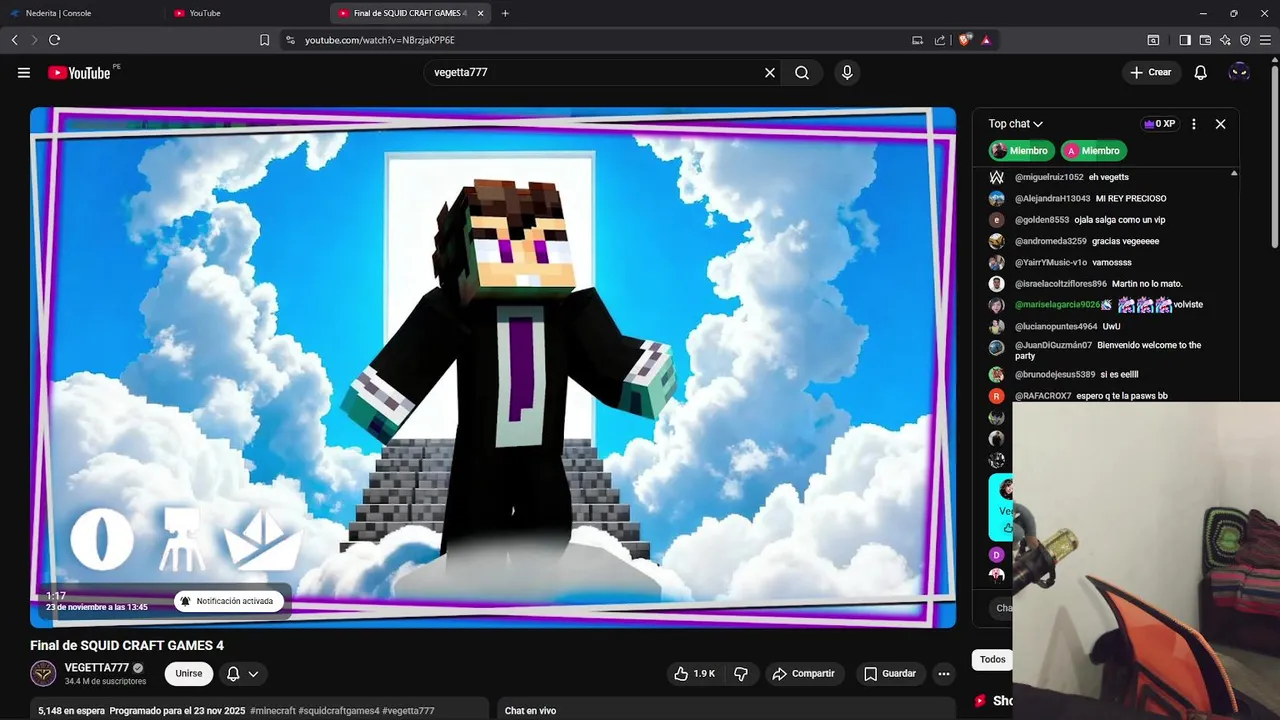Open Brave Rewards triangle icon

(986, 40)
